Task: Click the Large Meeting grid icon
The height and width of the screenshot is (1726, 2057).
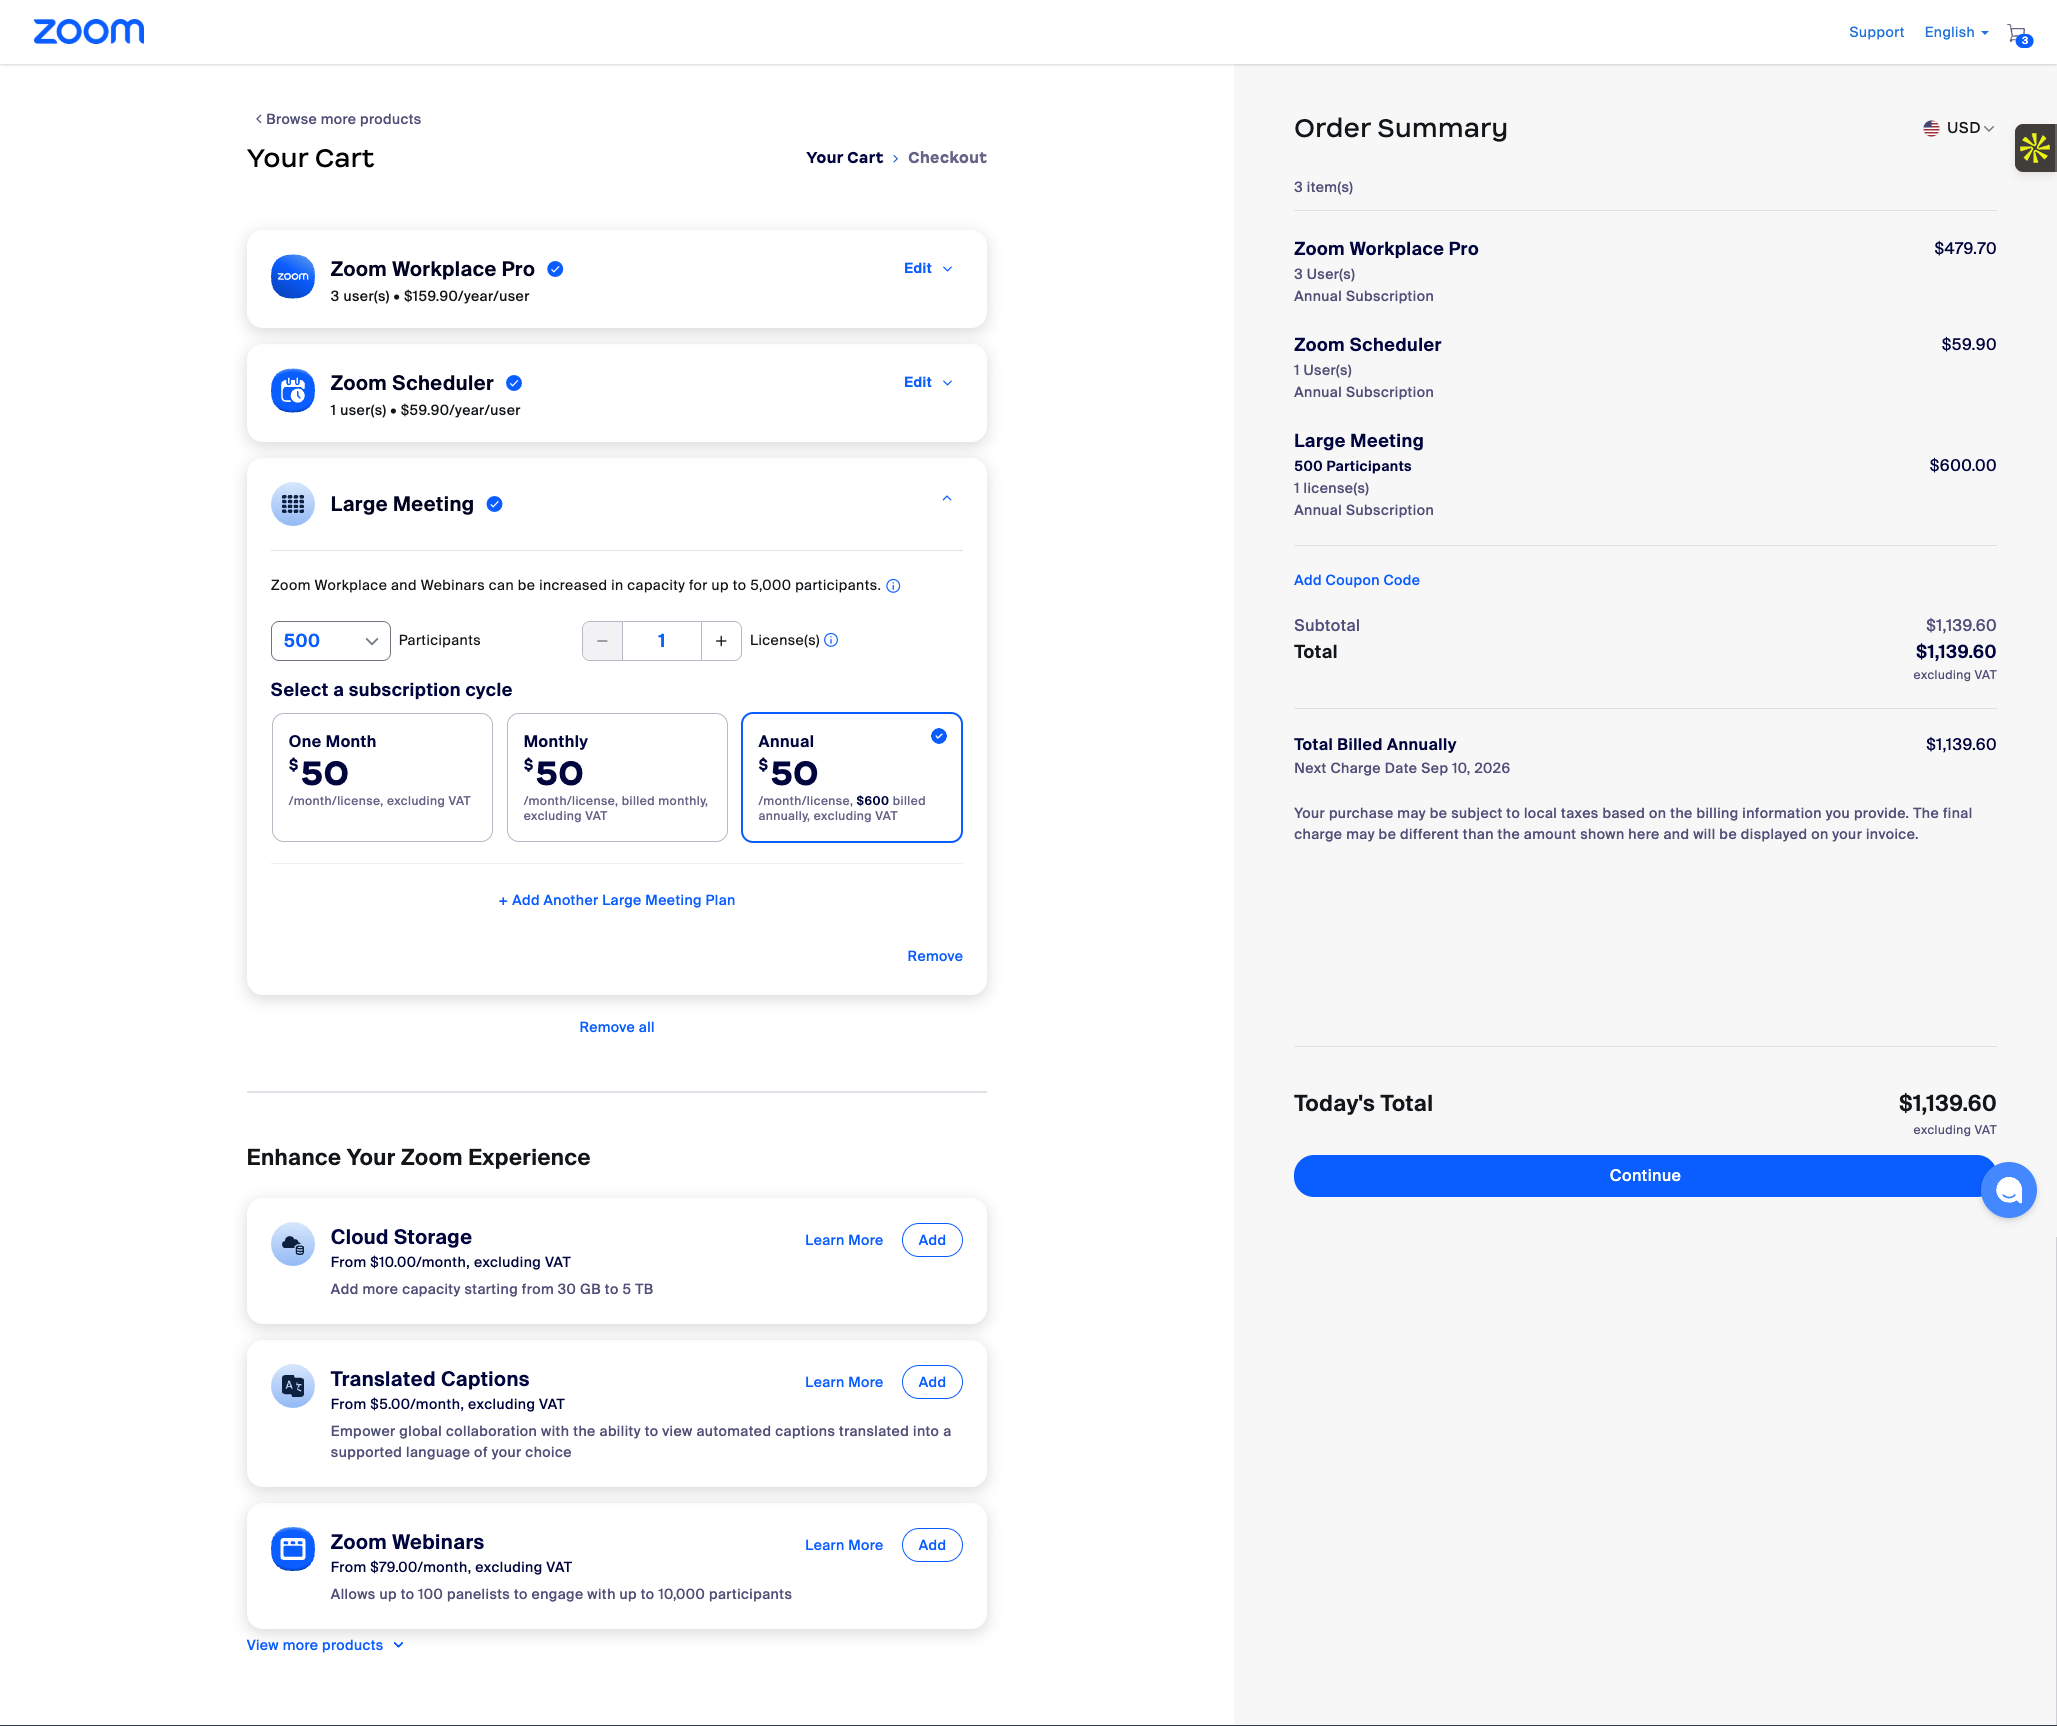Action: (x=293, y=504)
